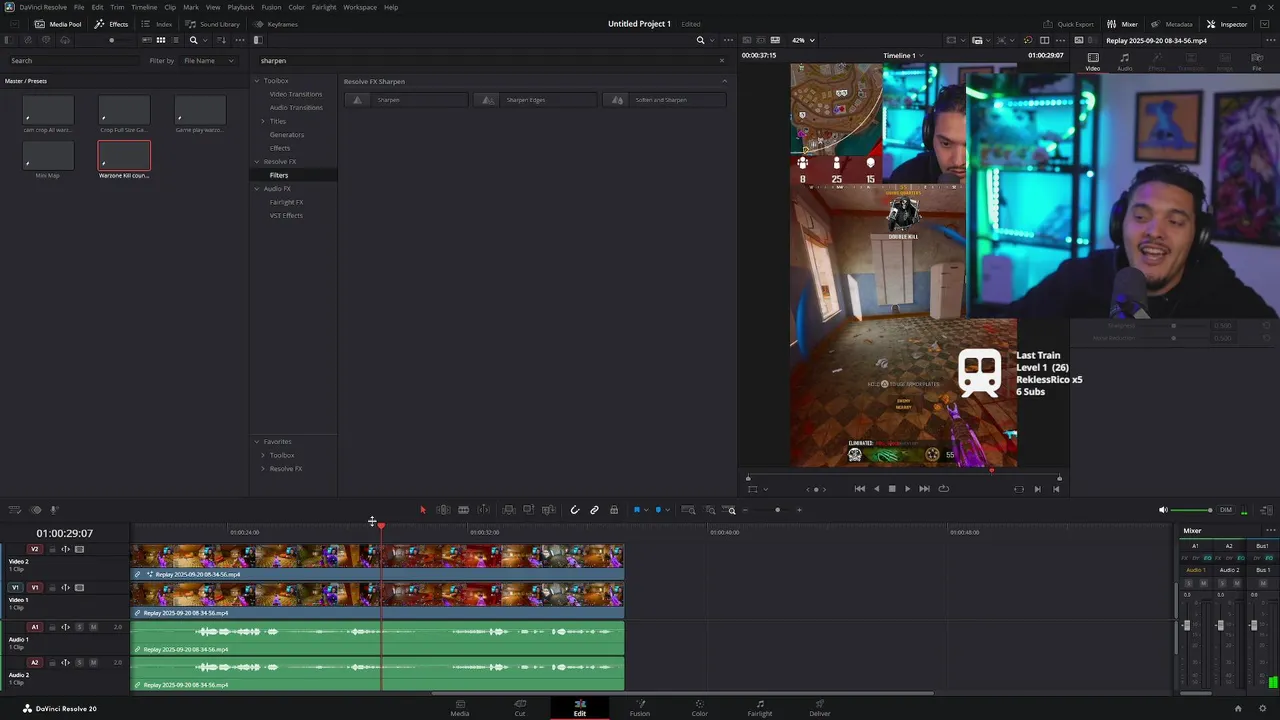This screenshot has width=1280, height=720.
Task: Open the Mark menu
Action: coord(191,7)
